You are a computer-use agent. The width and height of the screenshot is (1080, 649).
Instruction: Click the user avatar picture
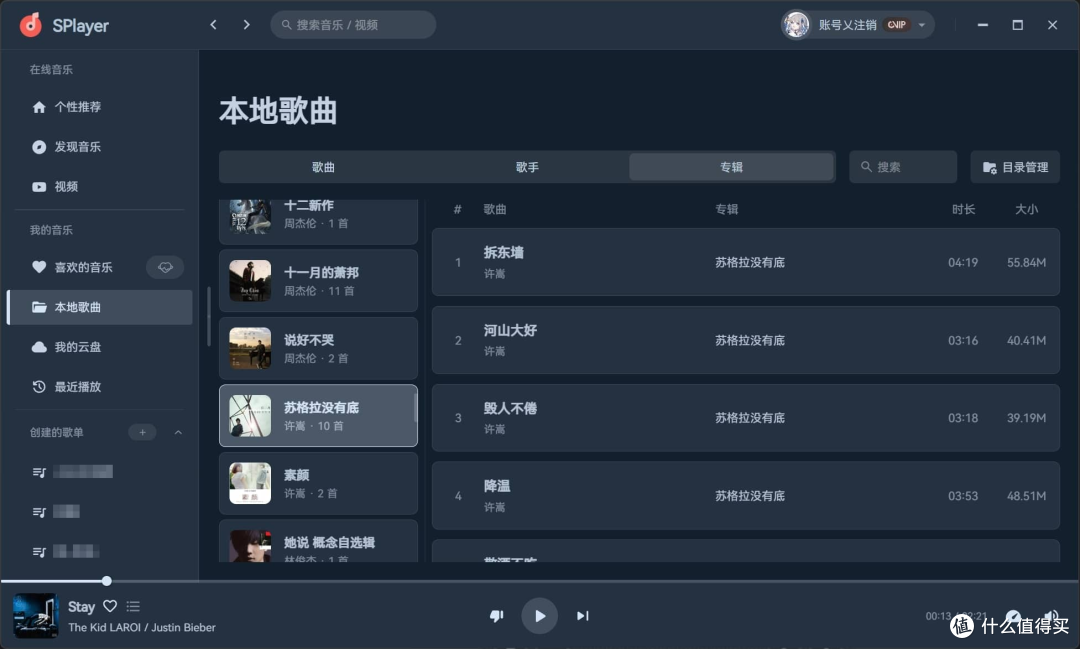tap(796, 25)
